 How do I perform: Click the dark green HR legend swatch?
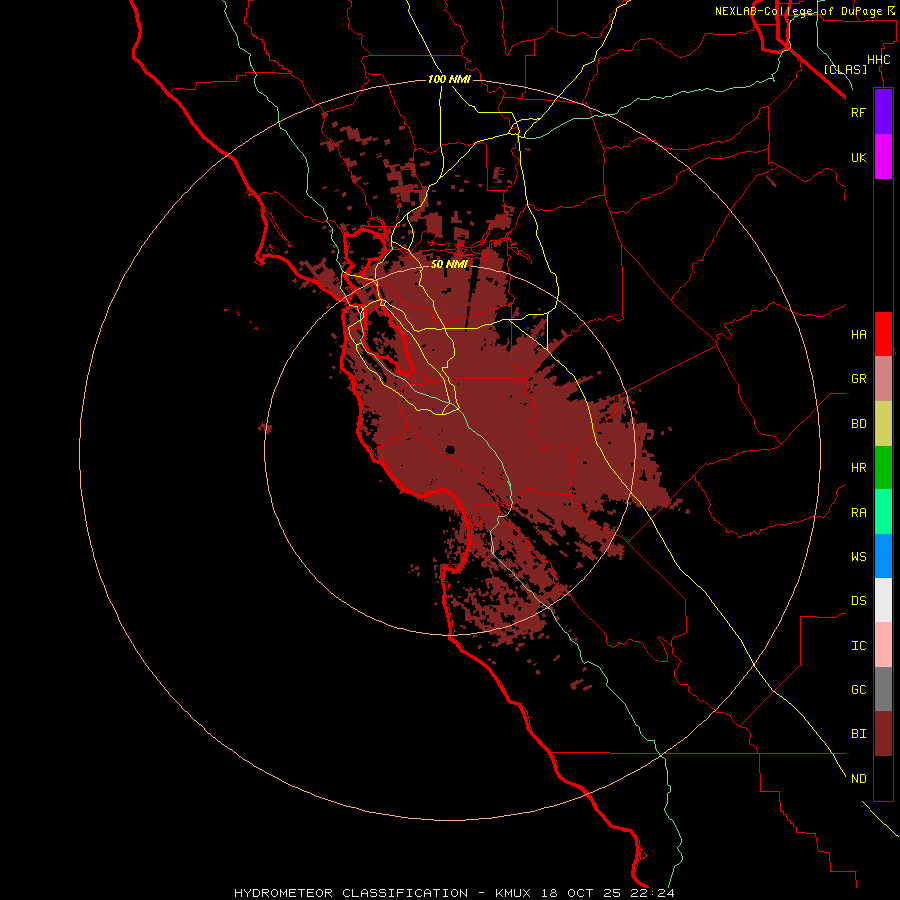pos(883,468)
